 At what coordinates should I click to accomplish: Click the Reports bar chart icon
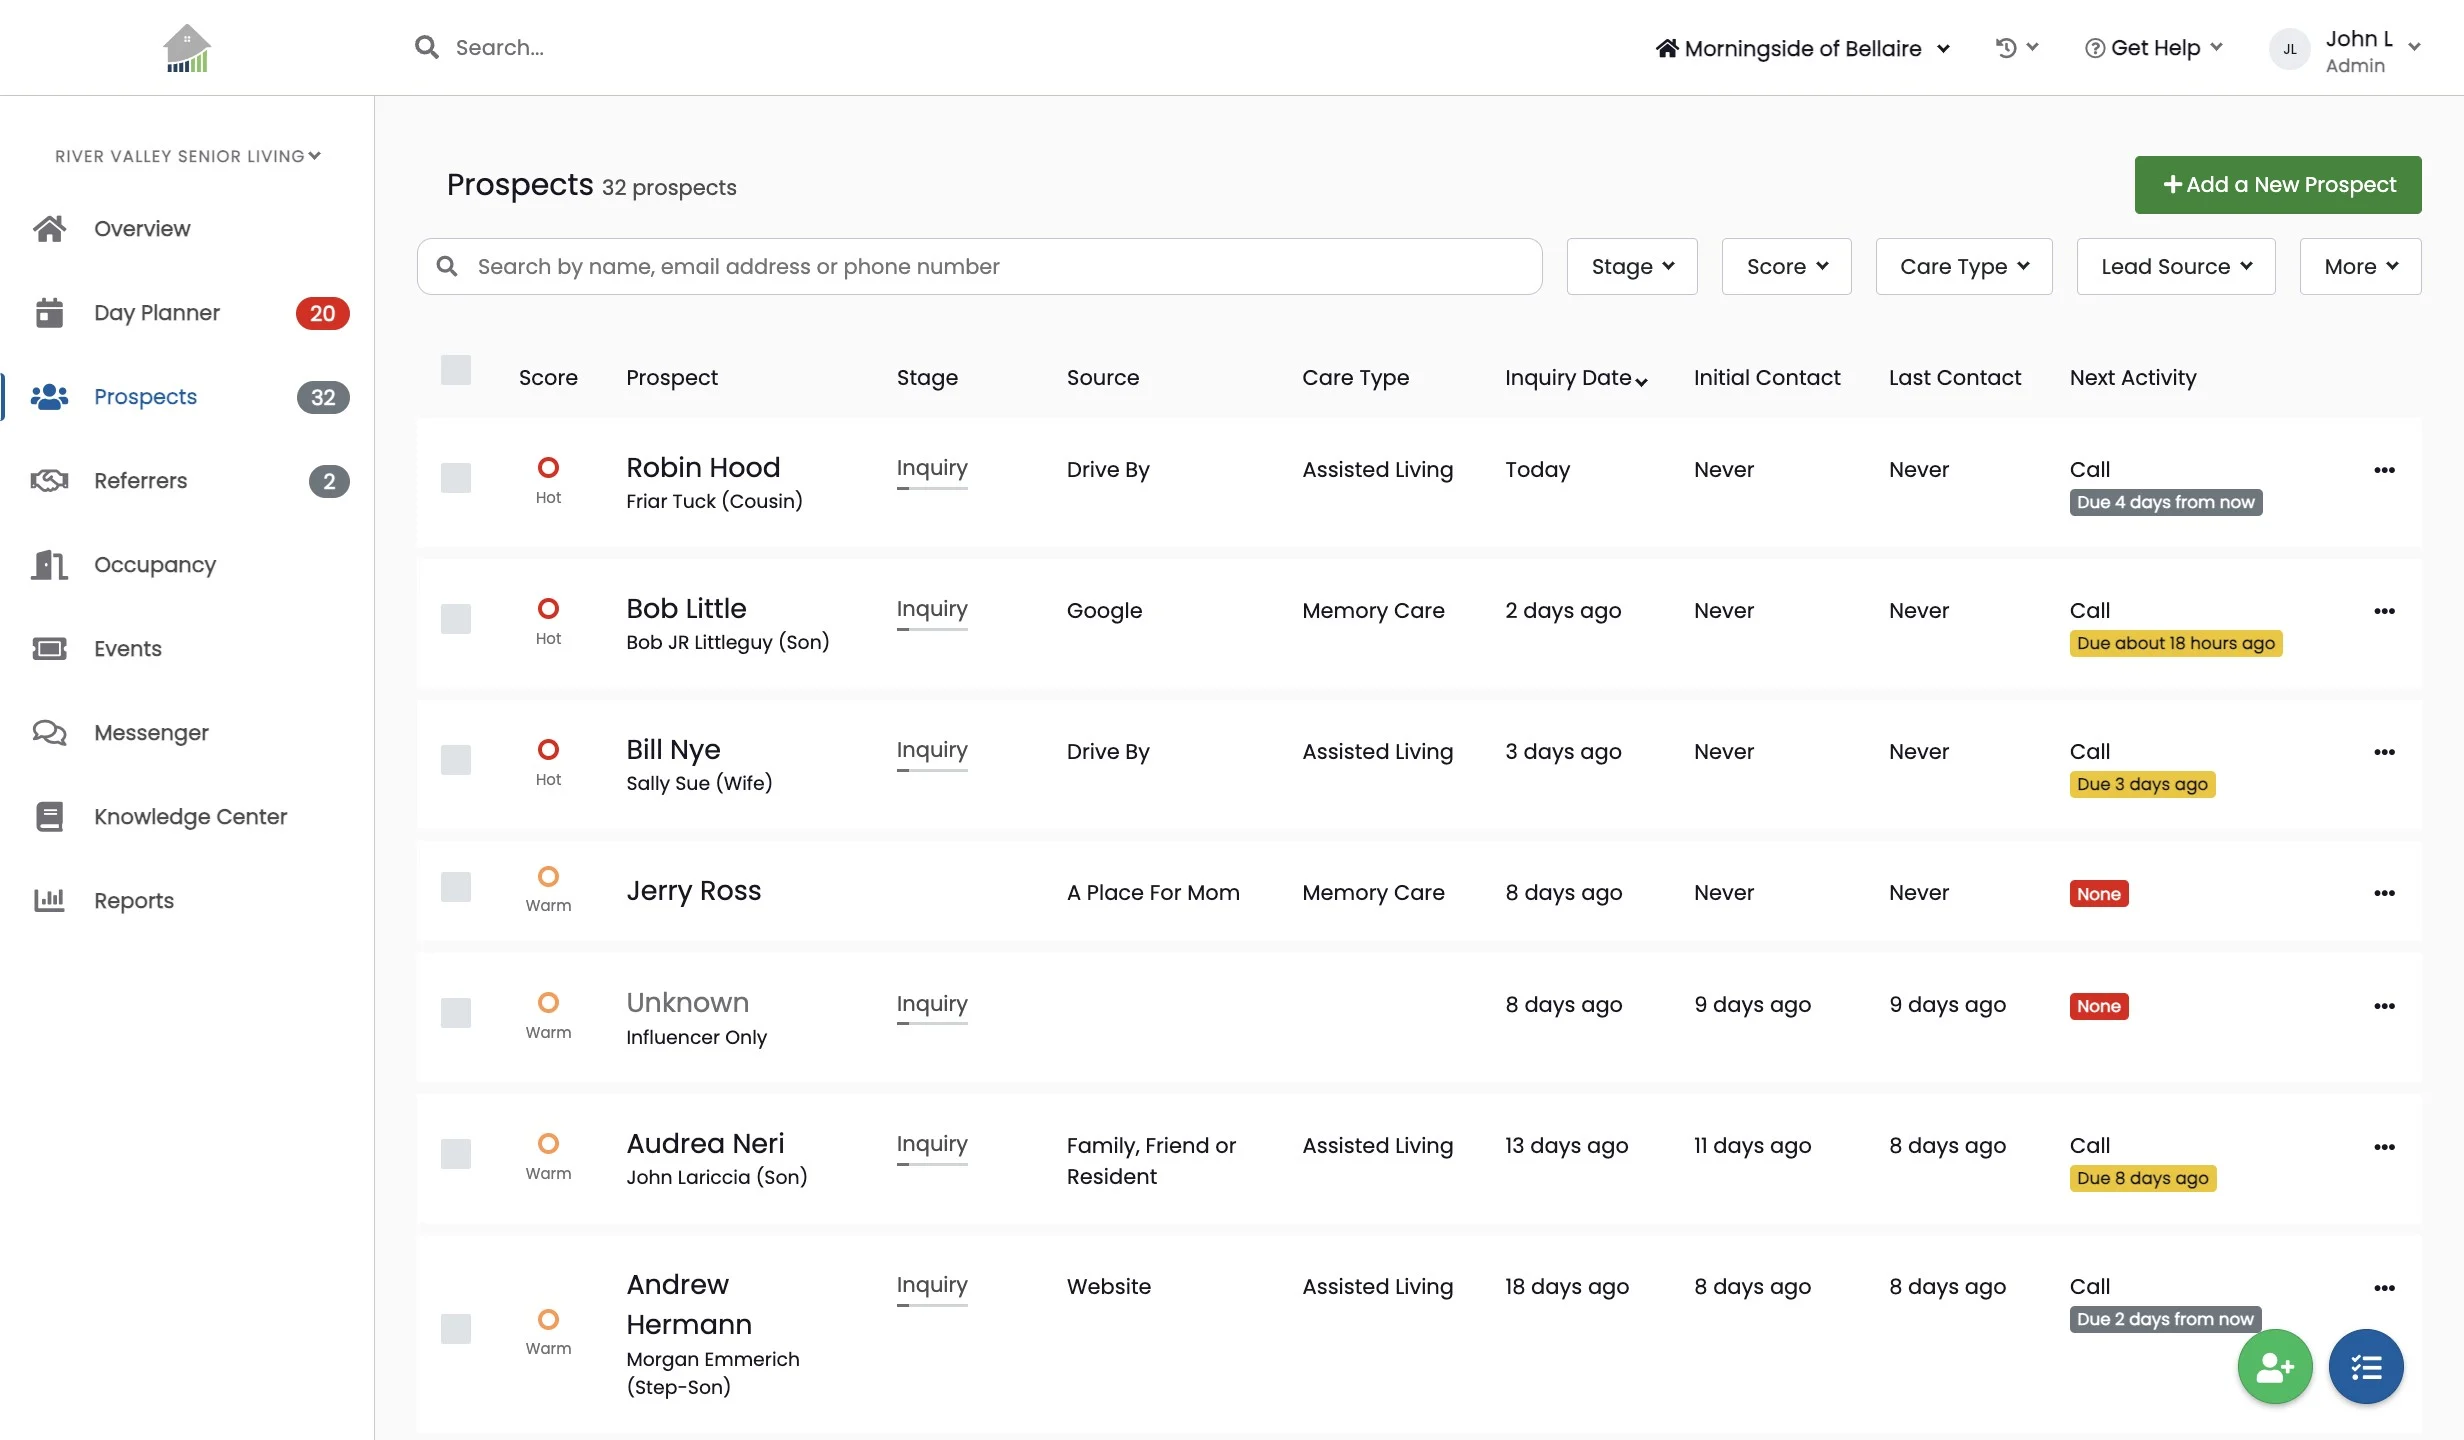[x=49, y=900]
